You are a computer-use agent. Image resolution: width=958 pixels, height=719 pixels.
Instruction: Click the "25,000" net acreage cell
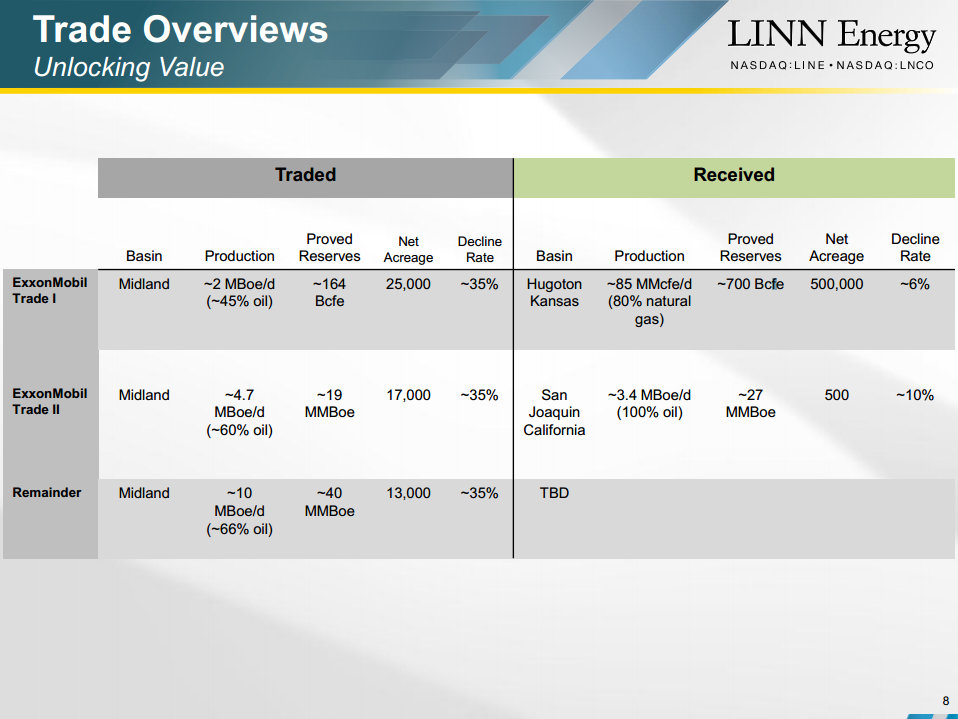[x=408, y=284]
